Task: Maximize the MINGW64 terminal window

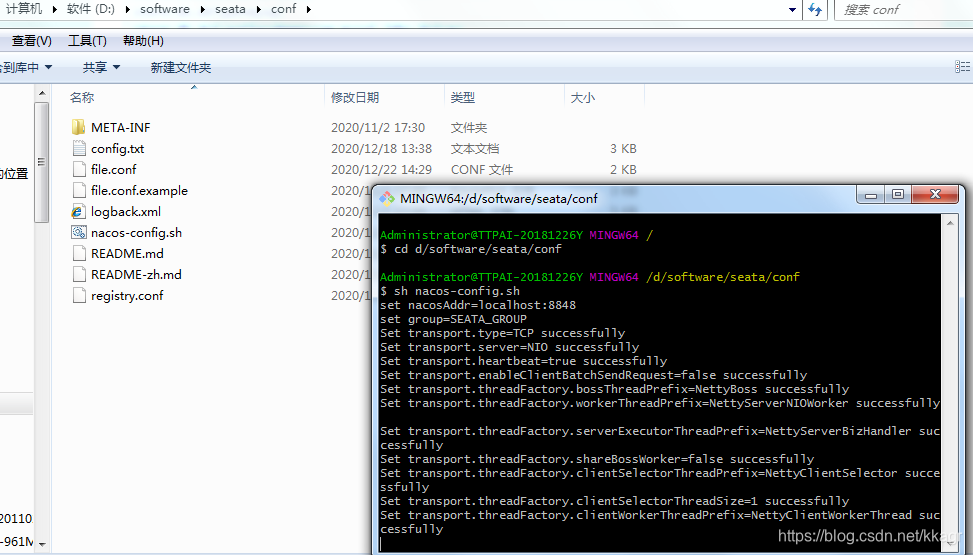Action: [x=897, y=194]
